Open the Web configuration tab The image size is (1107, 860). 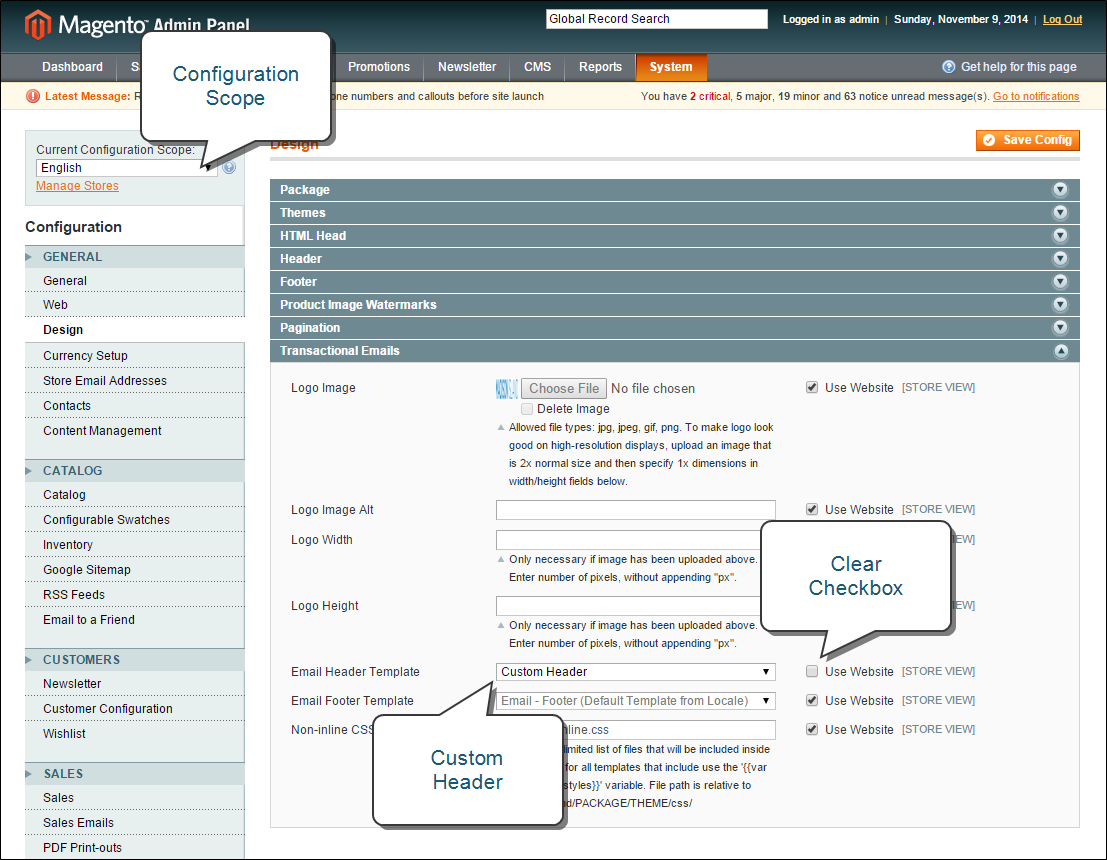(x=135, y=304)
